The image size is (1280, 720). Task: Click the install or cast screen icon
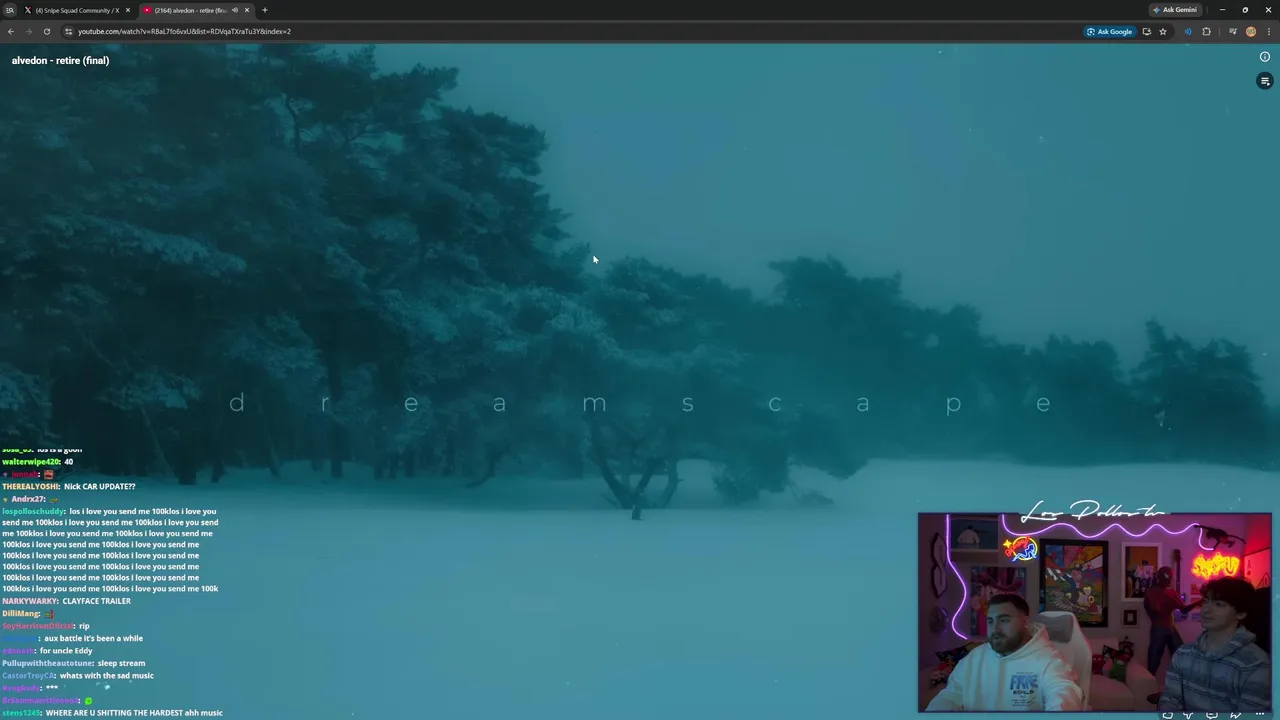1146,31
